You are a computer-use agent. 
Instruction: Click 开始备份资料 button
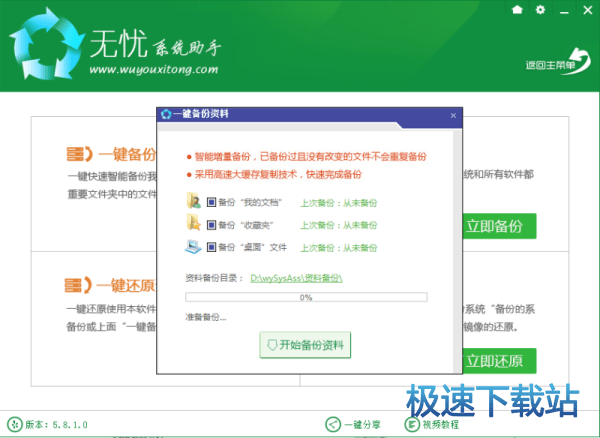click(x=305, y=345)
